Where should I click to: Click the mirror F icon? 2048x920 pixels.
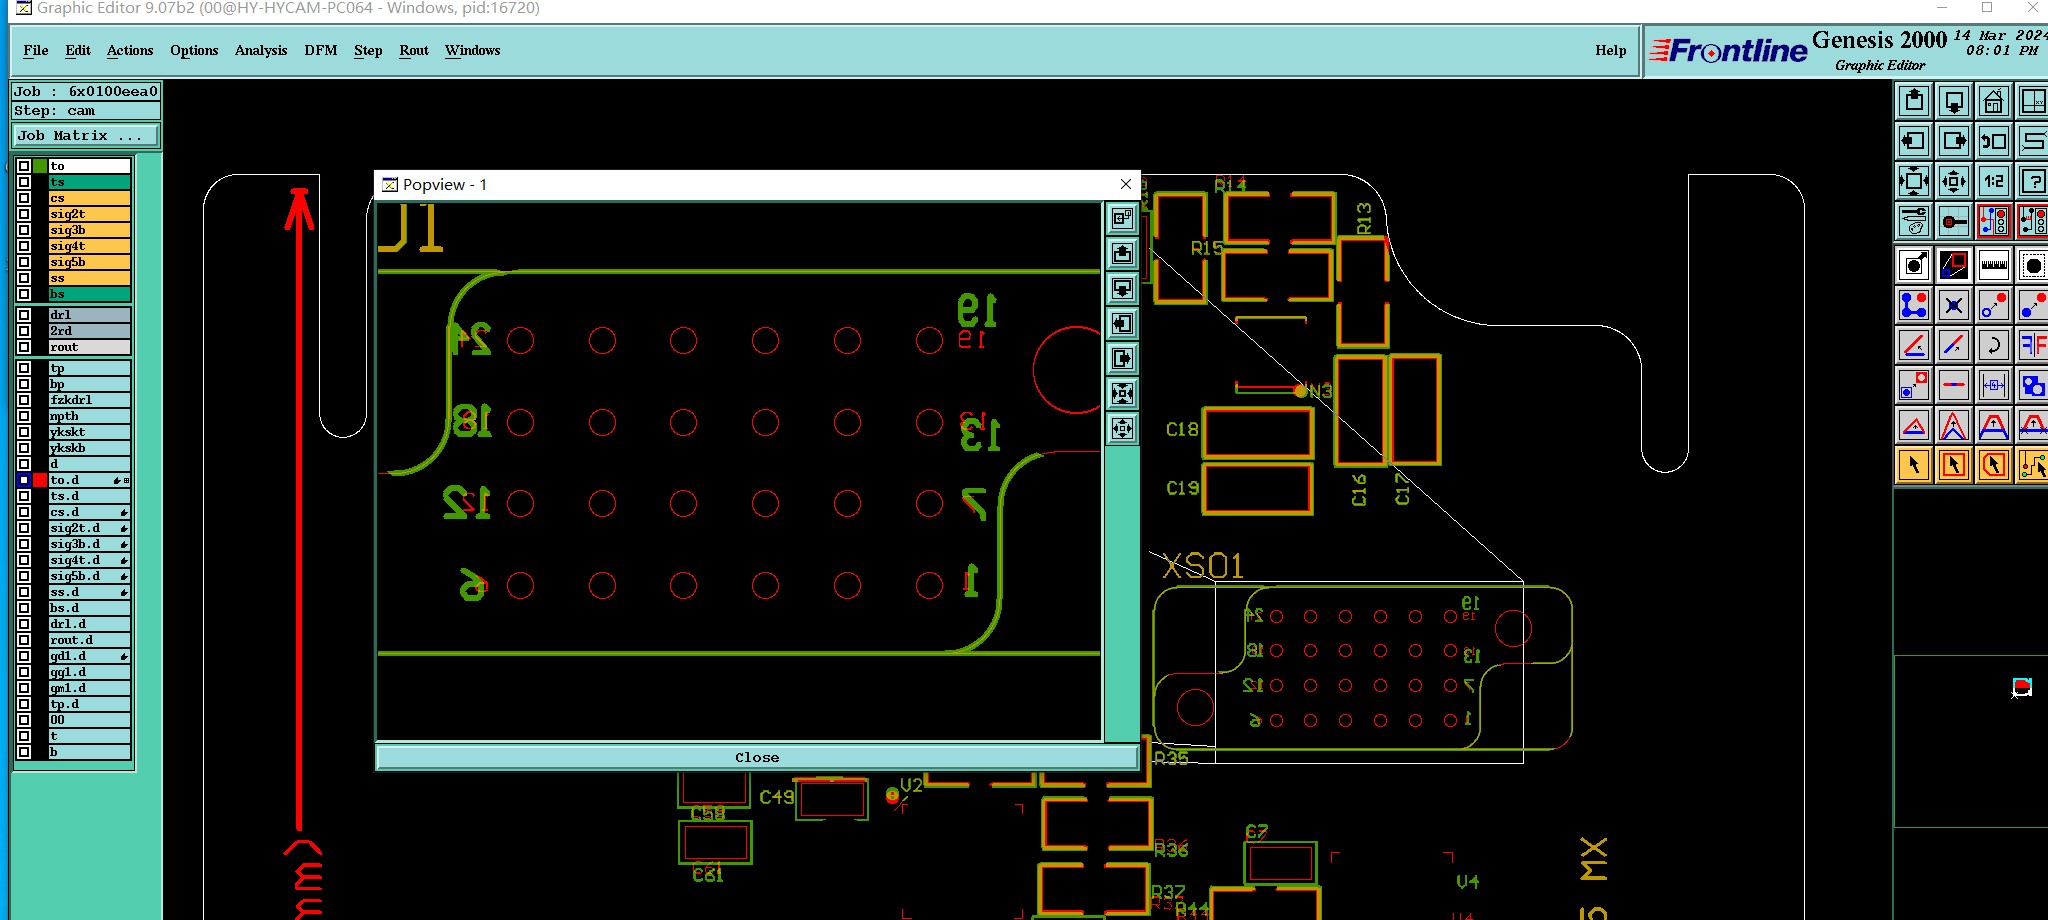pos(2032,345)
